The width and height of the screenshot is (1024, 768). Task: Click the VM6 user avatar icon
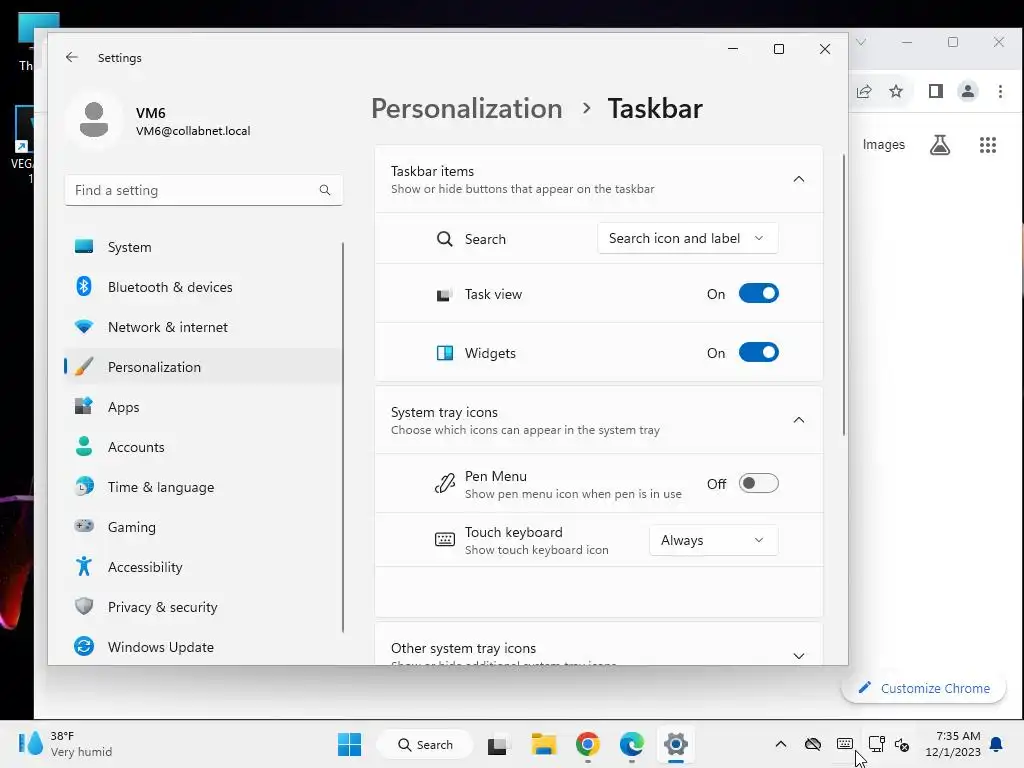point(94,120)
